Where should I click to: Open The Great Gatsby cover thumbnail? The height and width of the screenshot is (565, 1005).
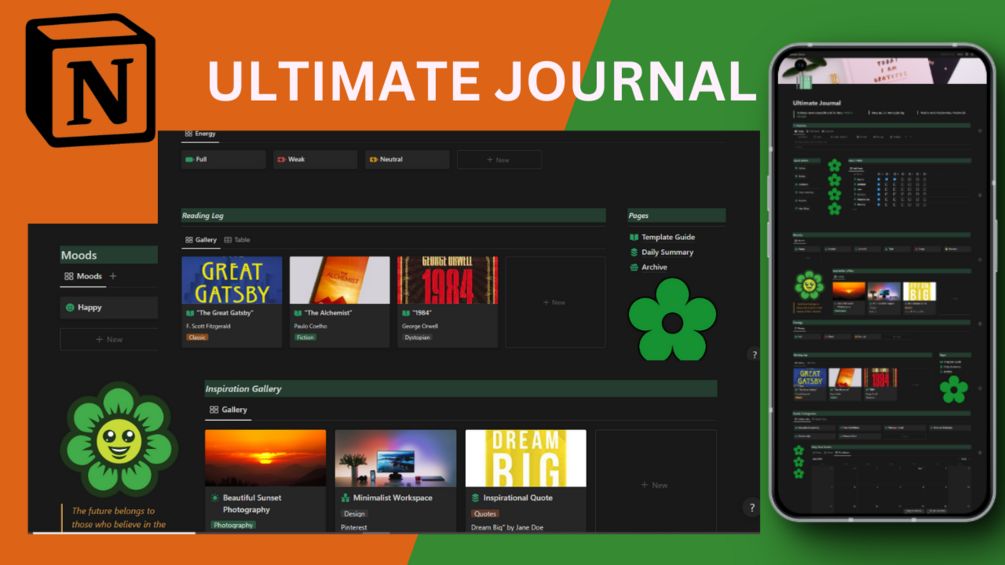[x=231, y=280]
